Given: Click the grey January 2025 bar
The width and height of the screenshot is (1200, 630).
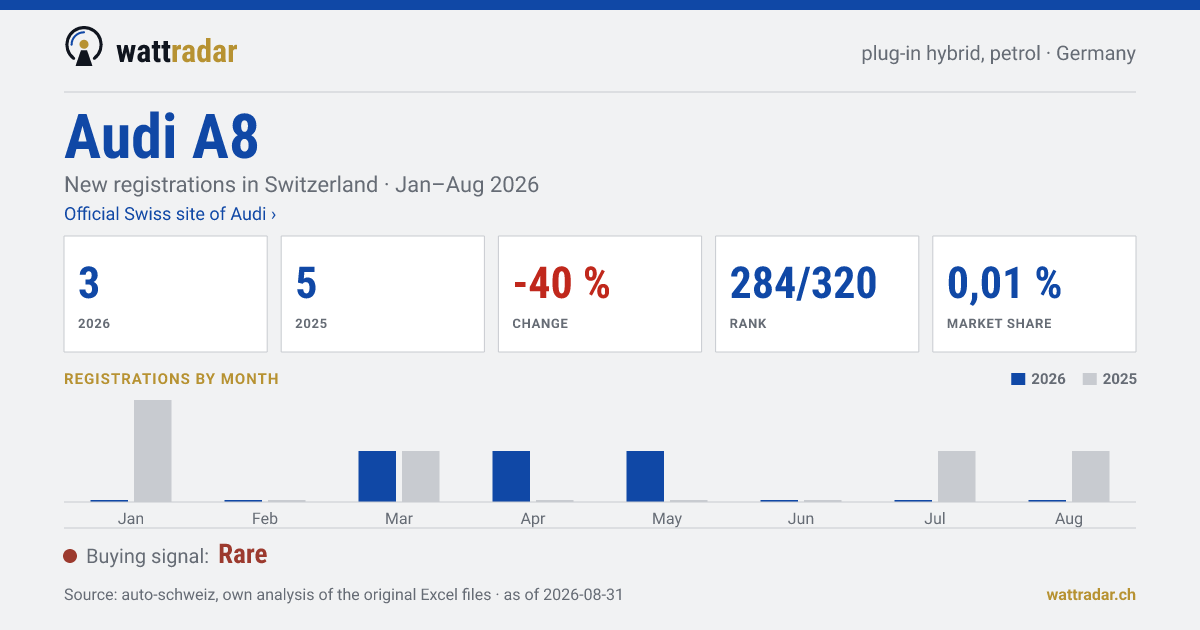Looking at the screenshot, I should [x=153, y=451].
